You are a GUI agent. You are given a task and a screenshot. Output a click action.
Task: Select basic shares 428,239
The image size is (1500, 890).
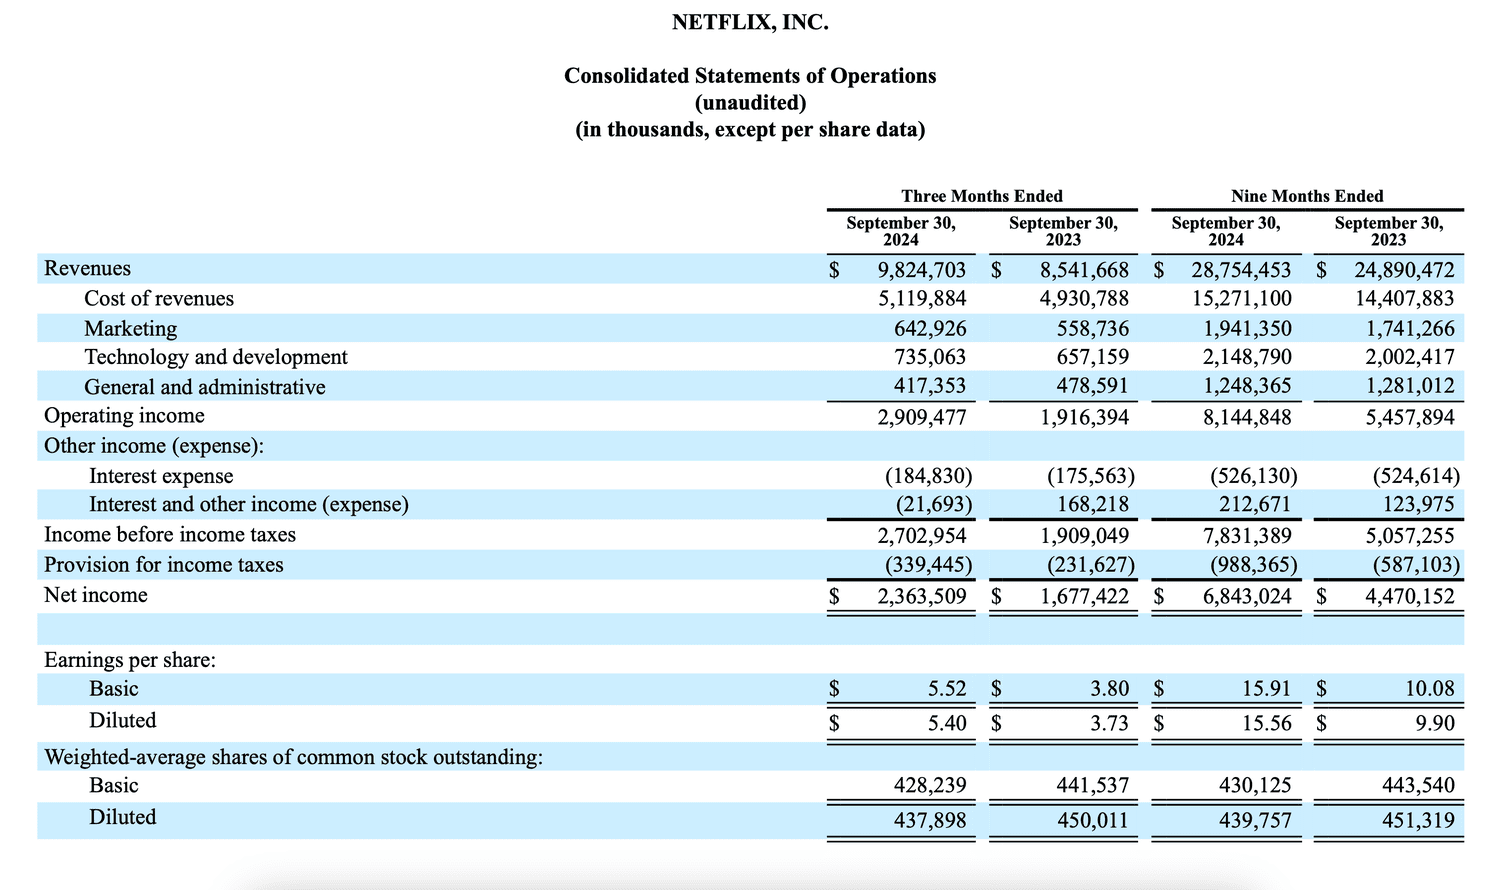930,786
